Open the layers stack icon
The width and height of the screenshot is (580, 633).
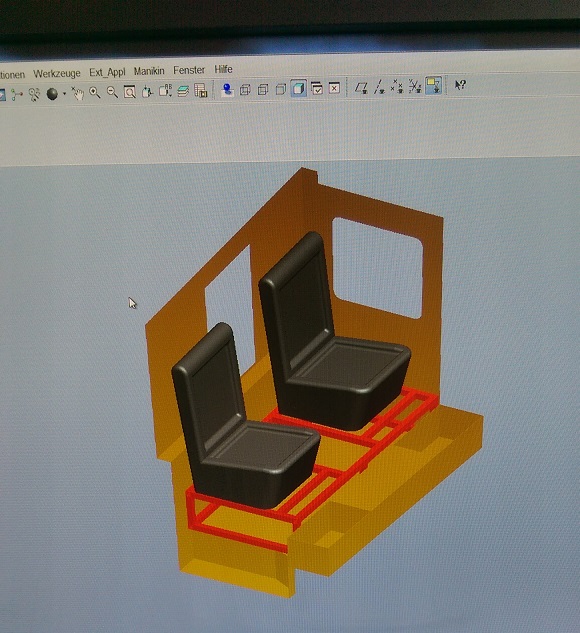click(x=183, y=91)
